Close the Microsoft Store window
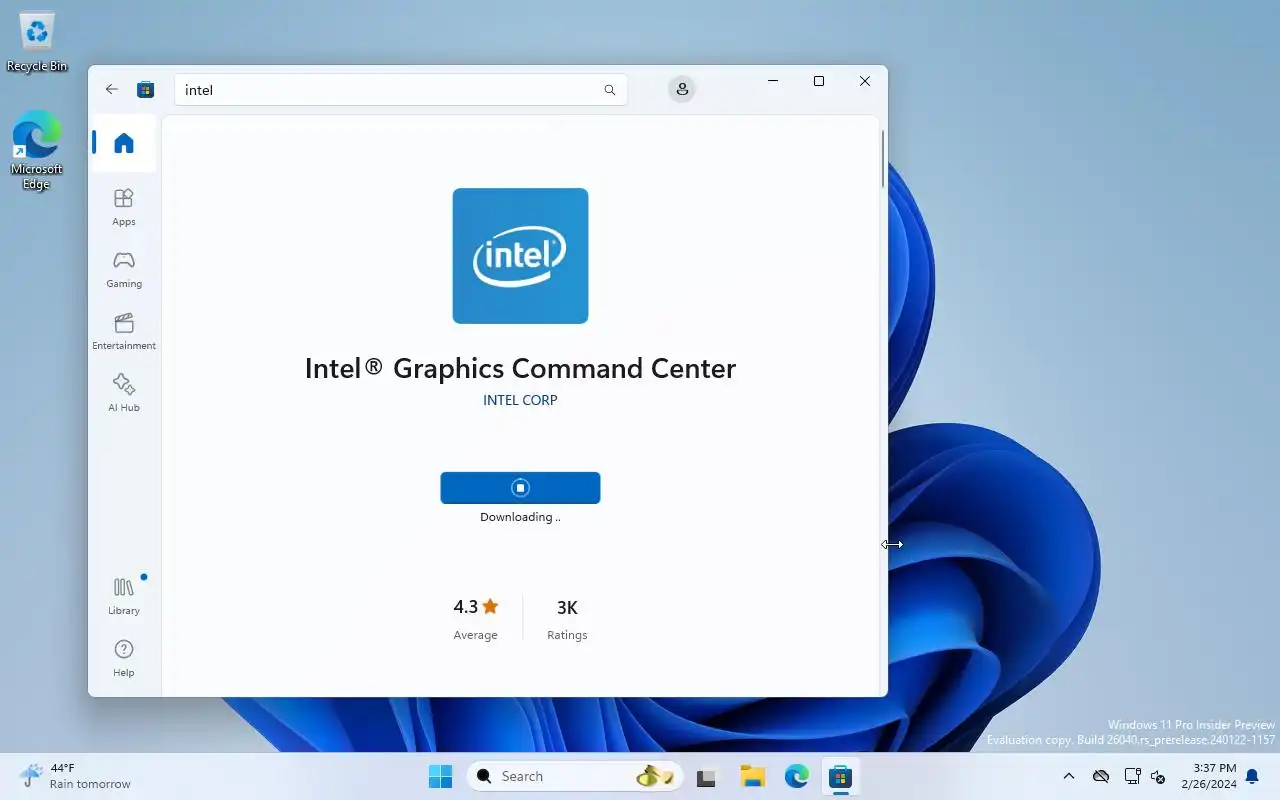1280x800 pixels. click(865, 81)
